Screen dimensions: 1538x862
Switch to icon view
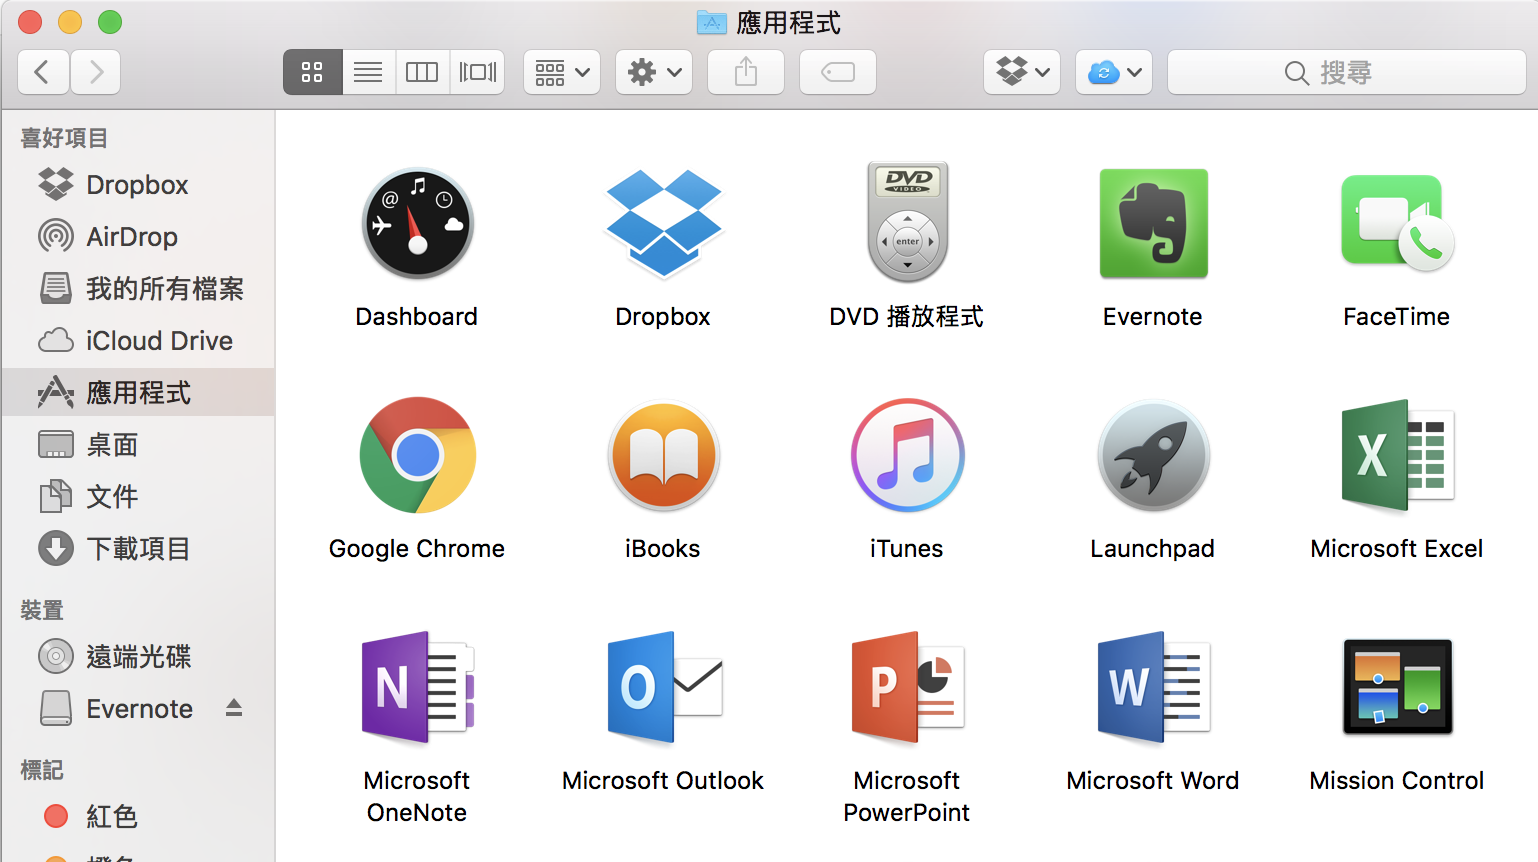tap(312, 72)
